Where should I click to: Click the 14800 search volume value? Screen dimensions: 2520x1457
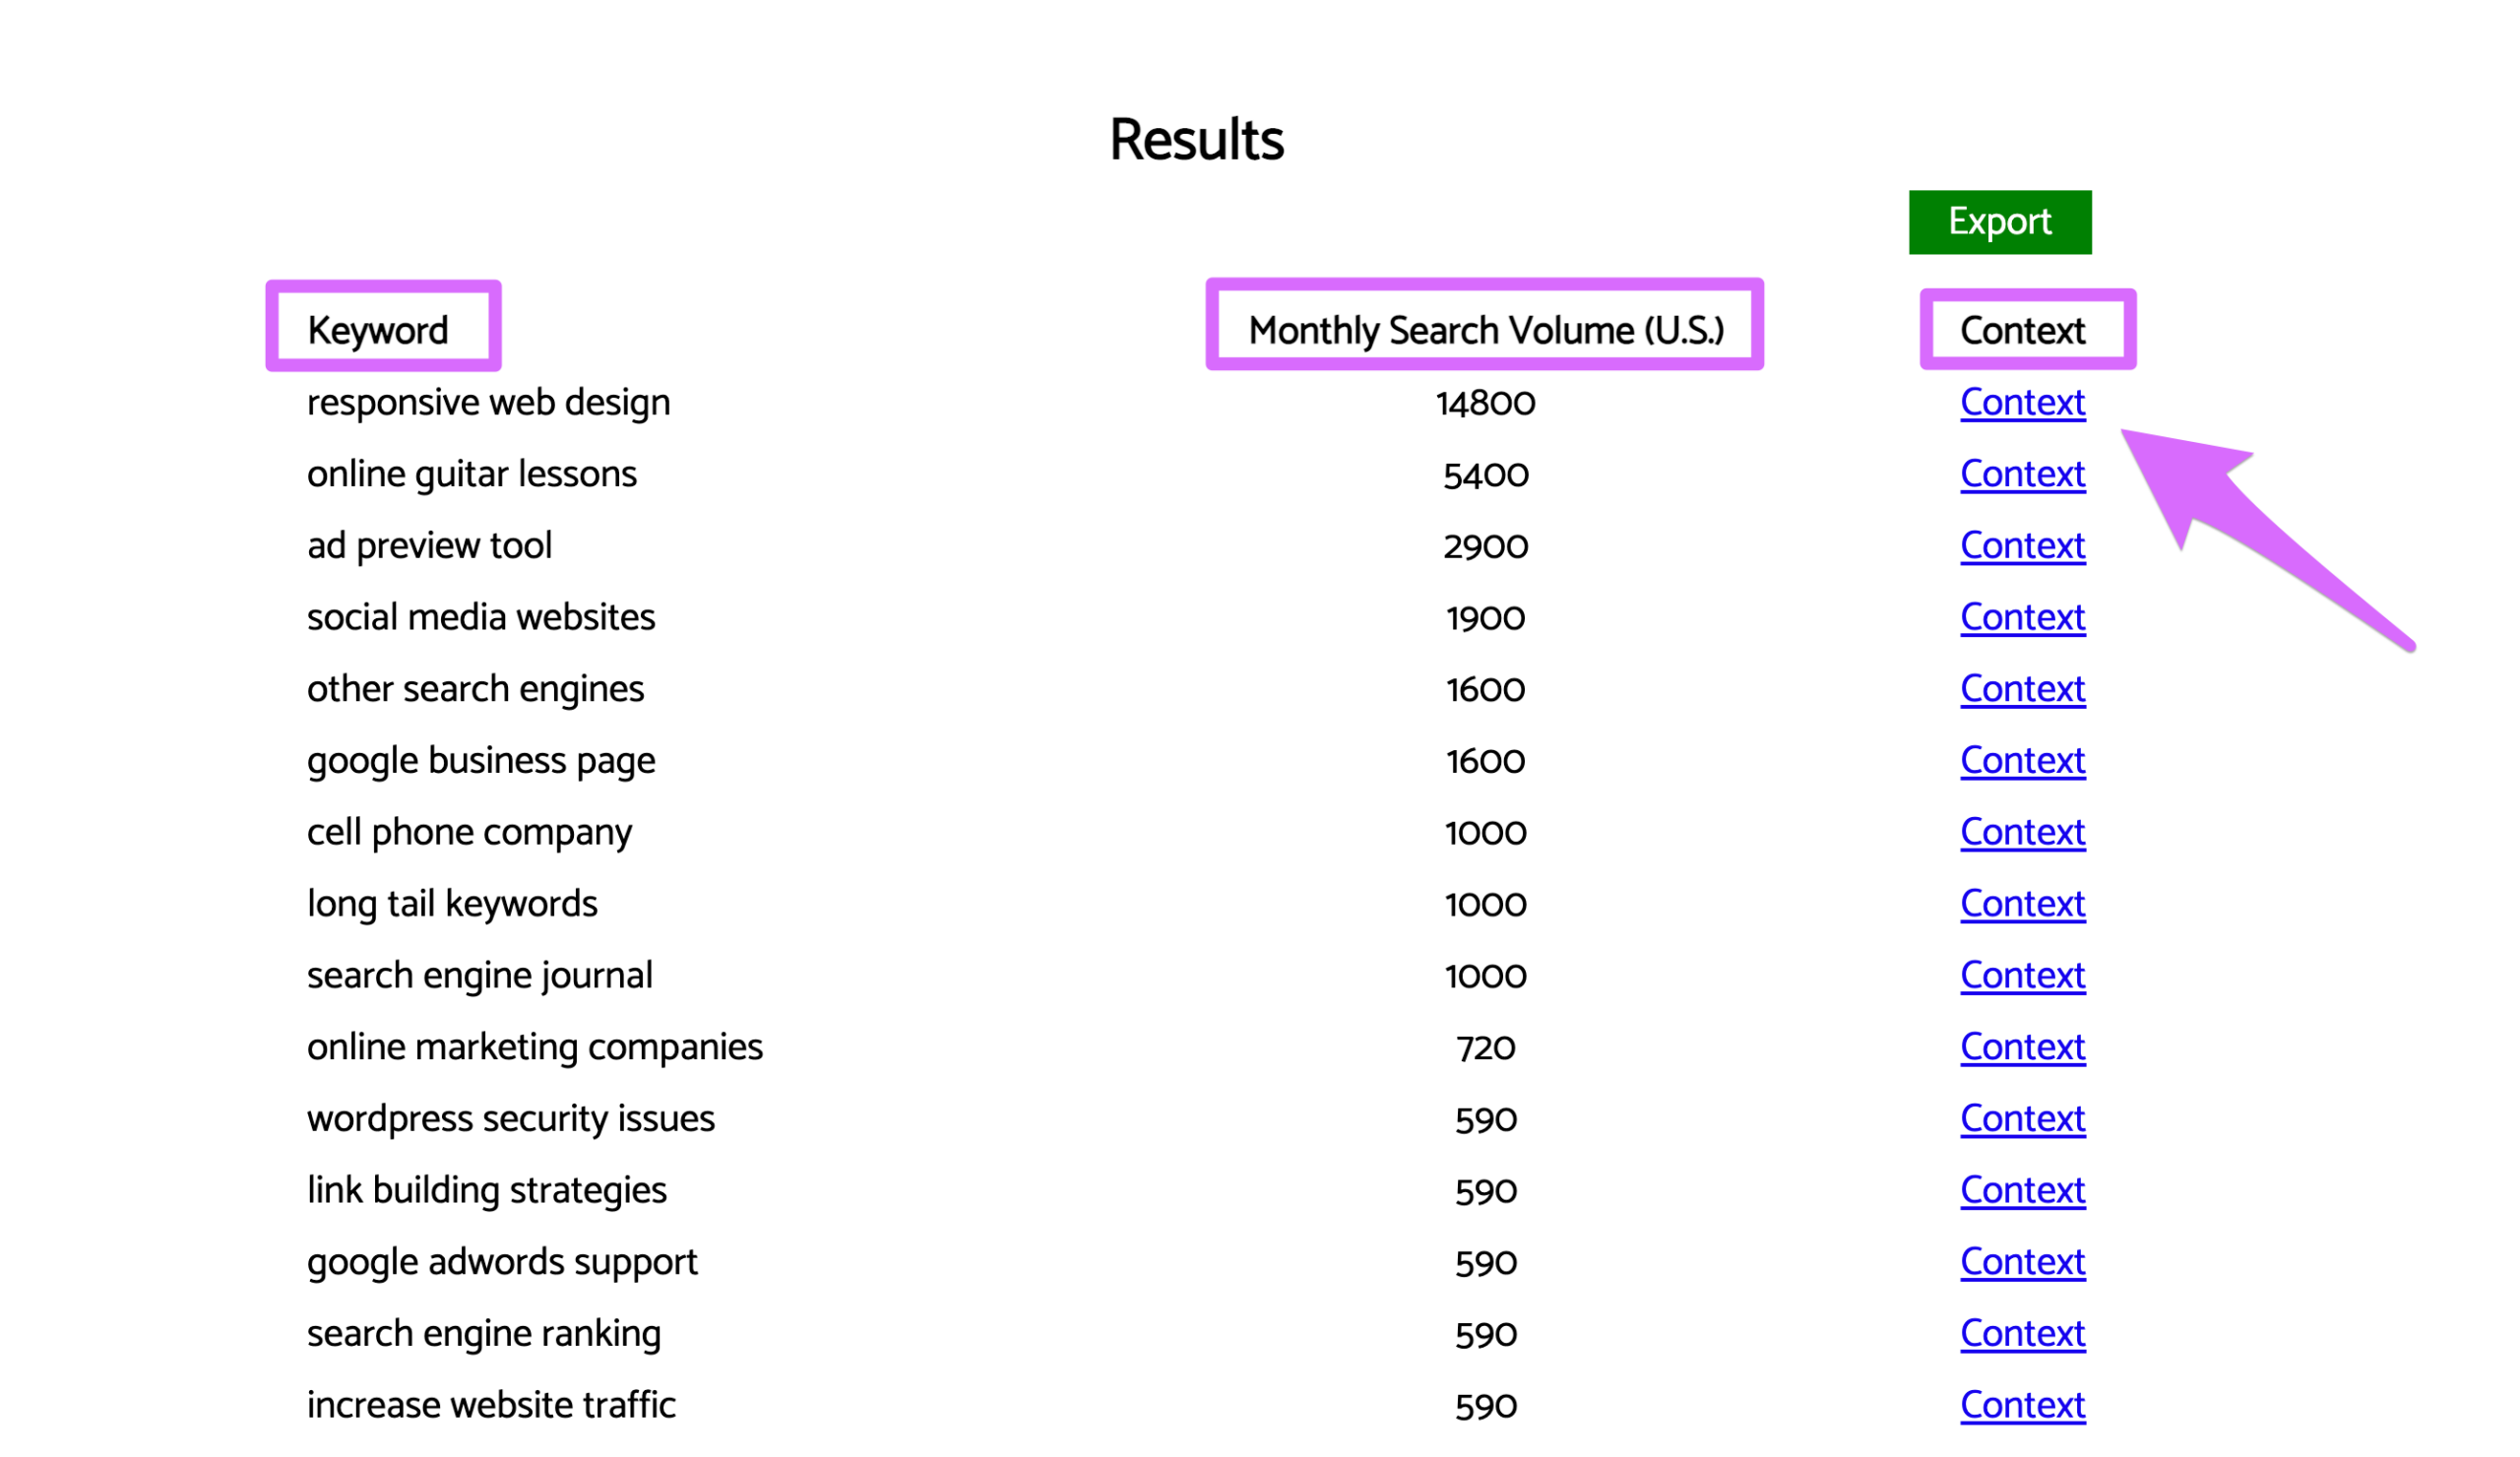(1485, 404)
